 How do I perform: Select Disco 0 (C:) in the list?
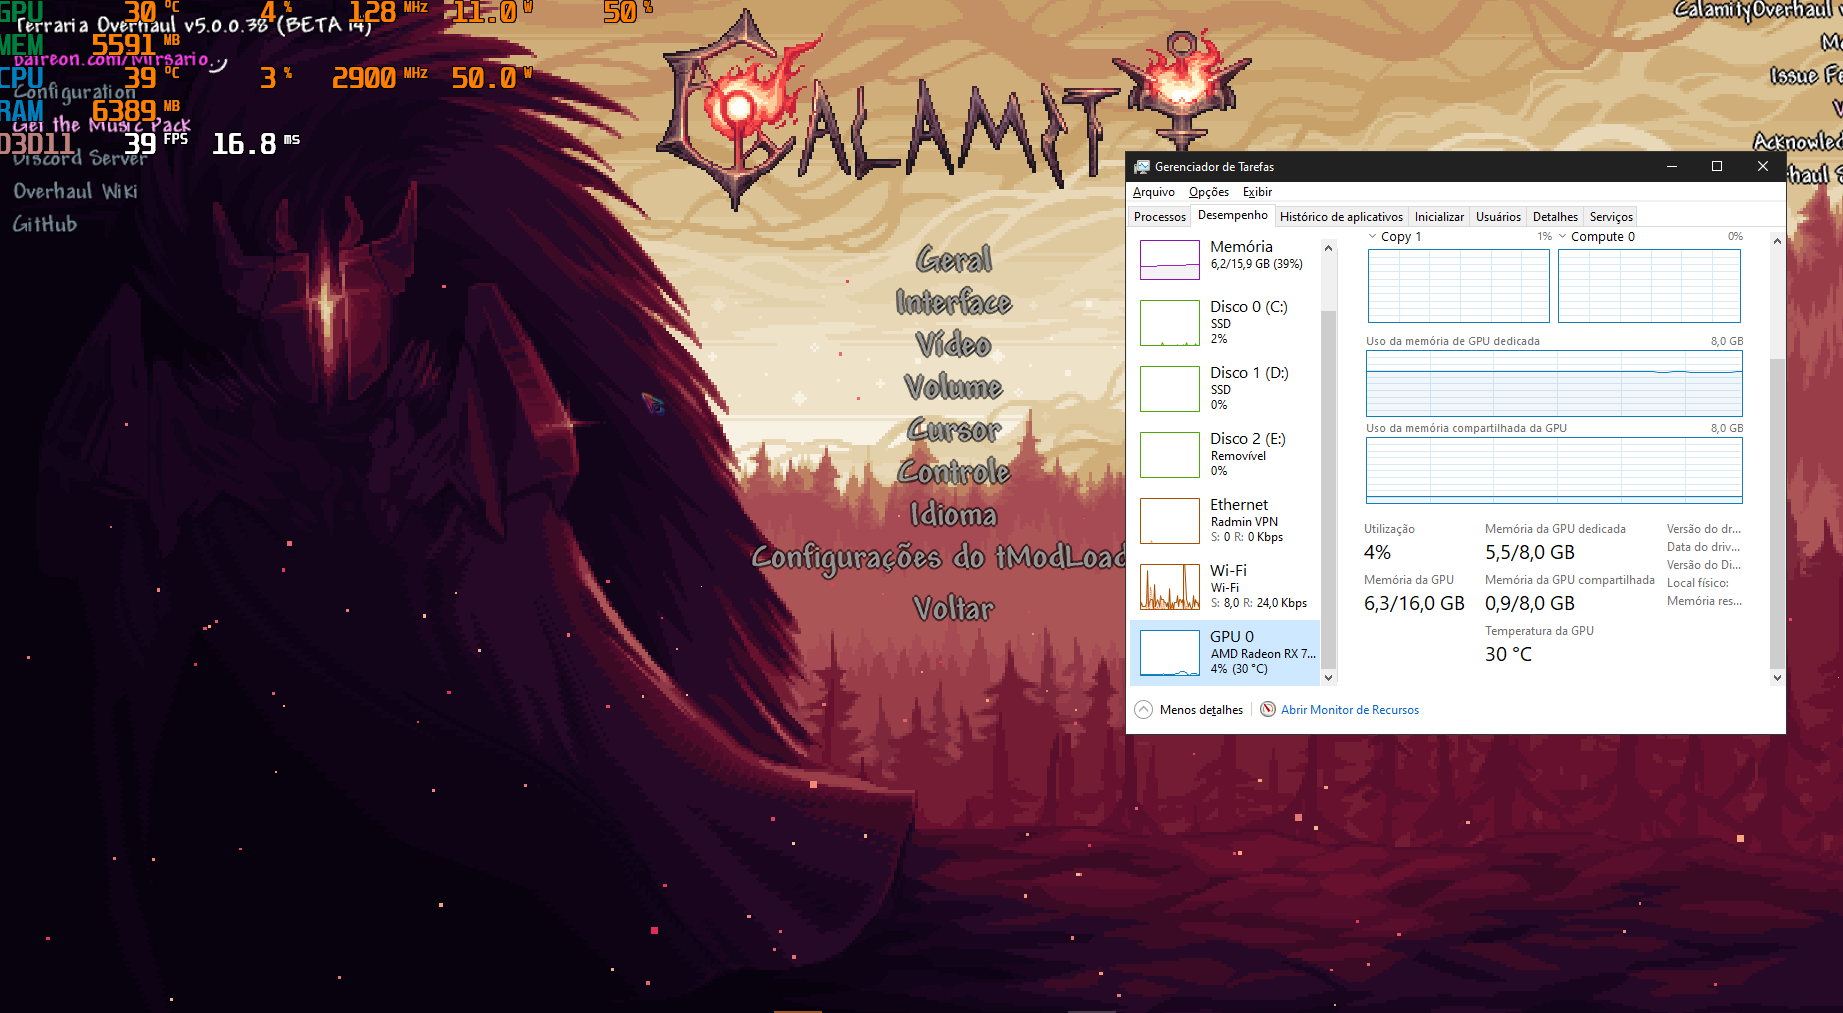tap(1225, 323)
